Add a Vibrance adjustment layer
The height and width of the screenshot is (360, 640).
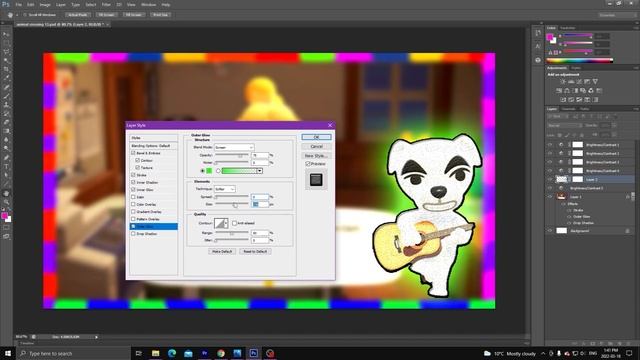click(595, 82)
